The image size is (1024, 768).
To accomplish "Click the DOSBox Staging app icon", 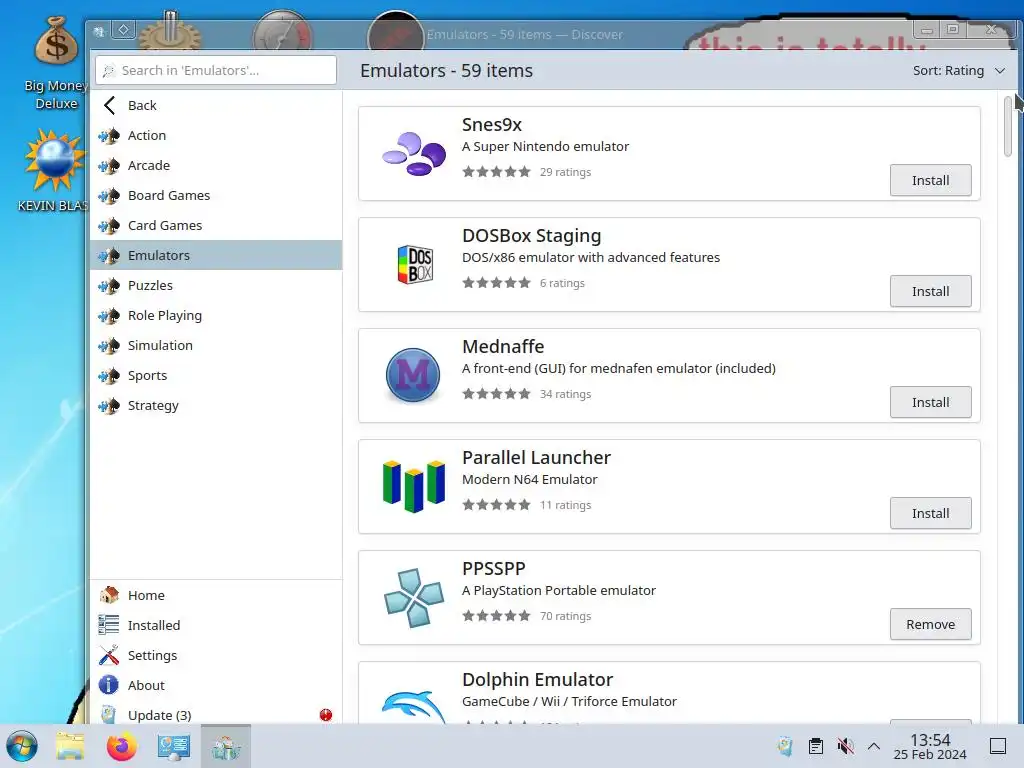I will [415, 264].
